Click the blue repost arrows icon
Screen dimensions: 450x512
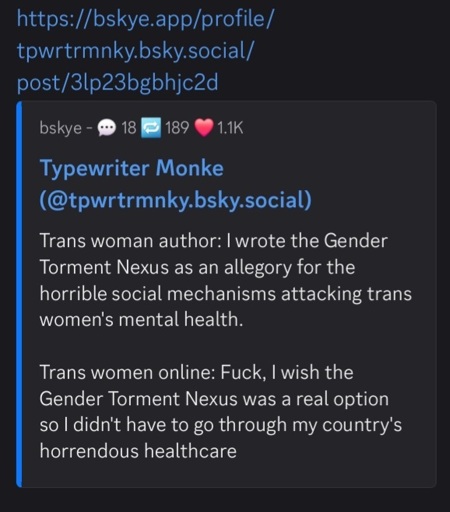[151, 128]
